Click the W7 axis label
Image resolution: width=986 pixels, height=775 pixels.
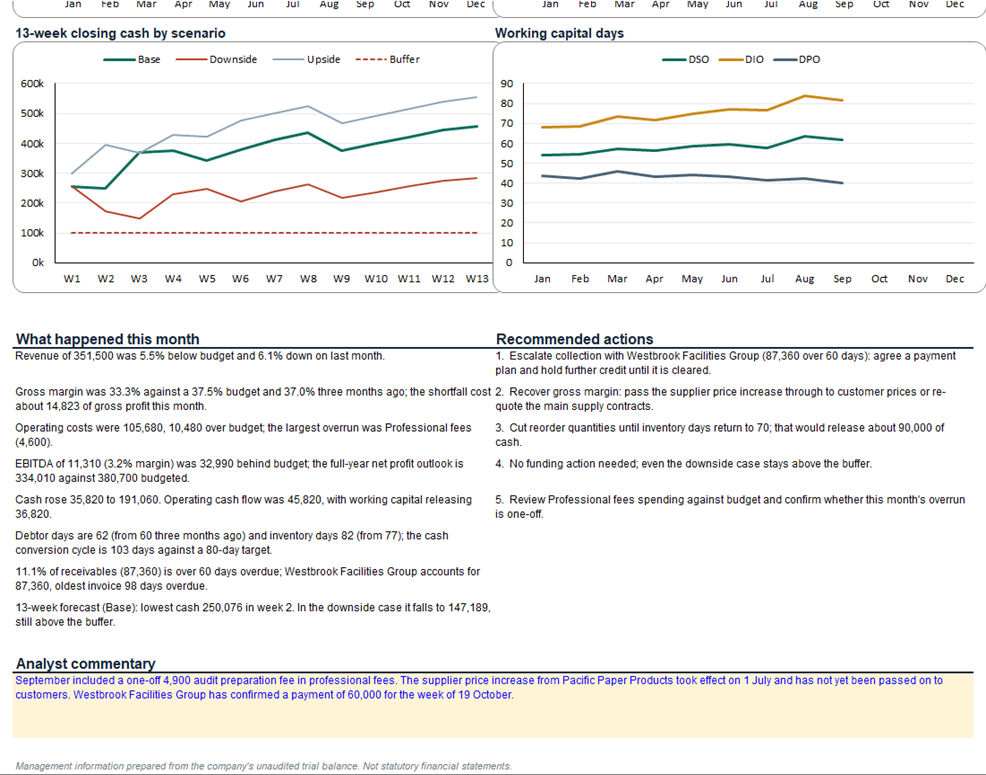coord(274,279)
